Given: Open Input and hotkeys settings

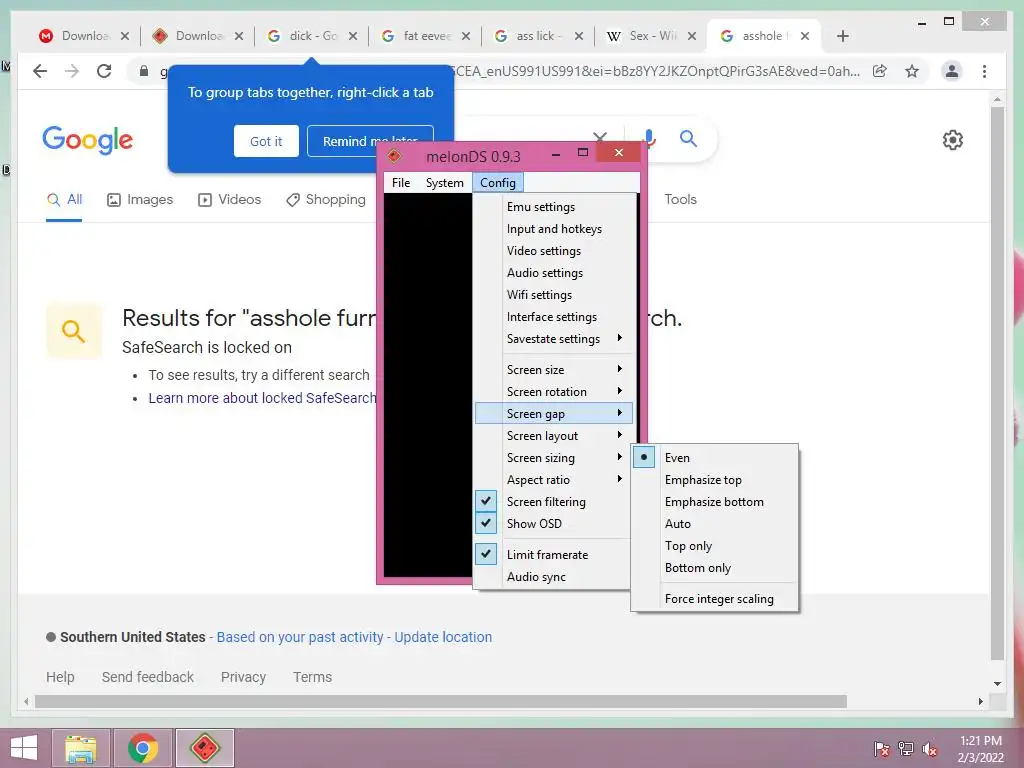Looking at the screenshot, I should [x=552, y=229].
